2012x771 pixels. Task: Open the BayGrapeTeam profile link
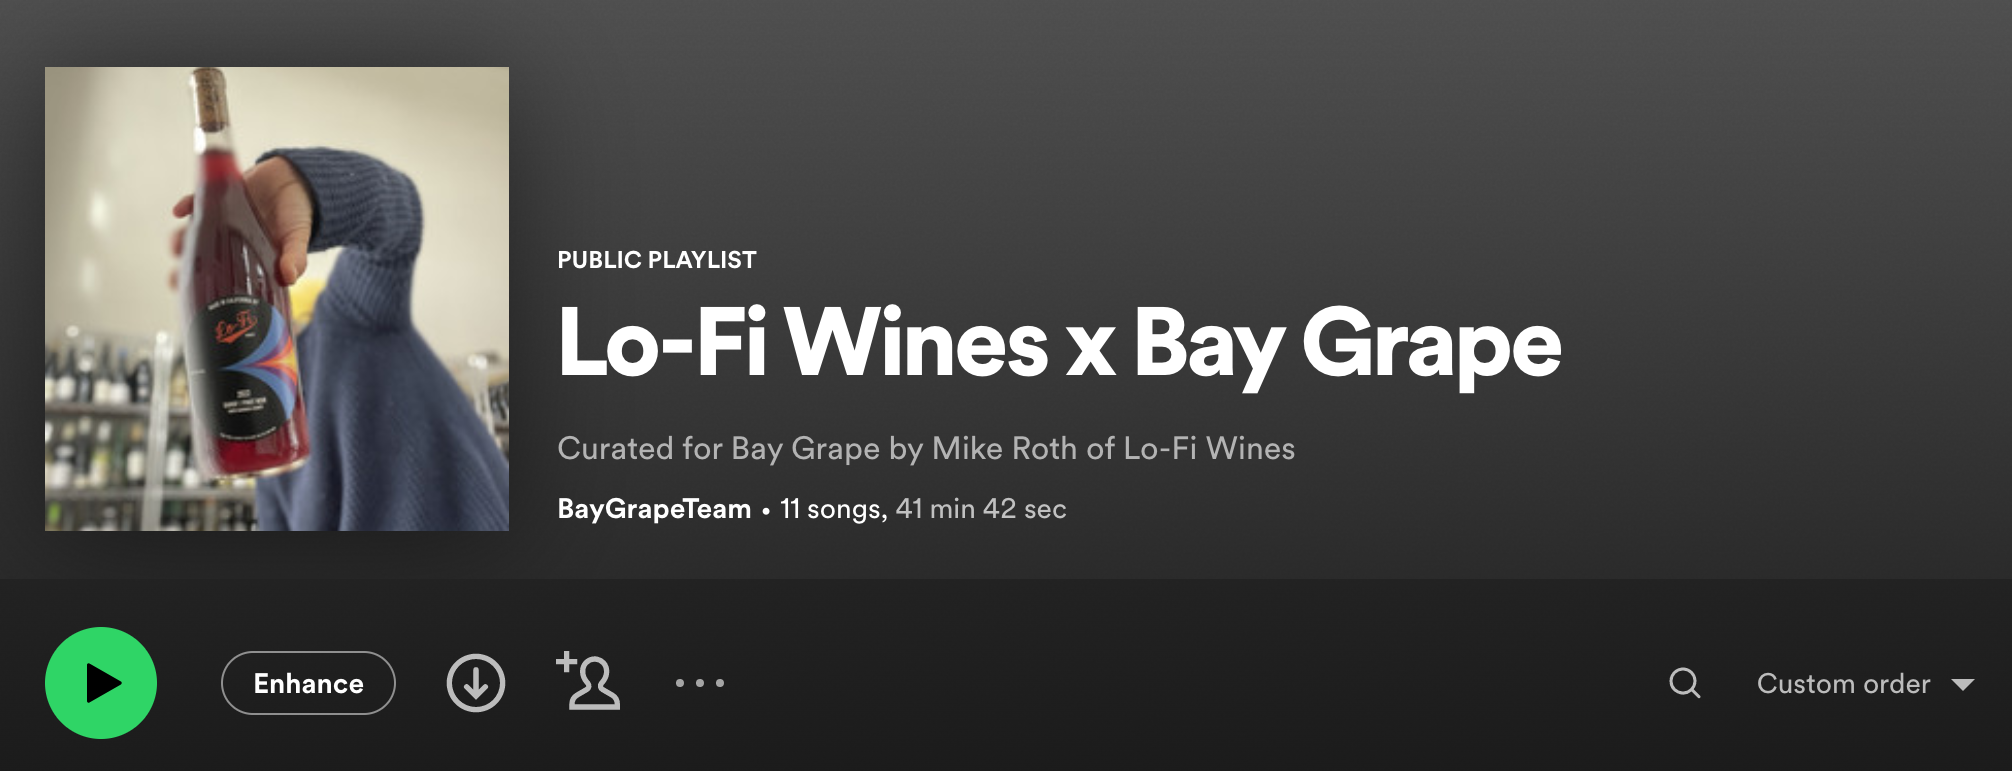click(x=654, y=509)
